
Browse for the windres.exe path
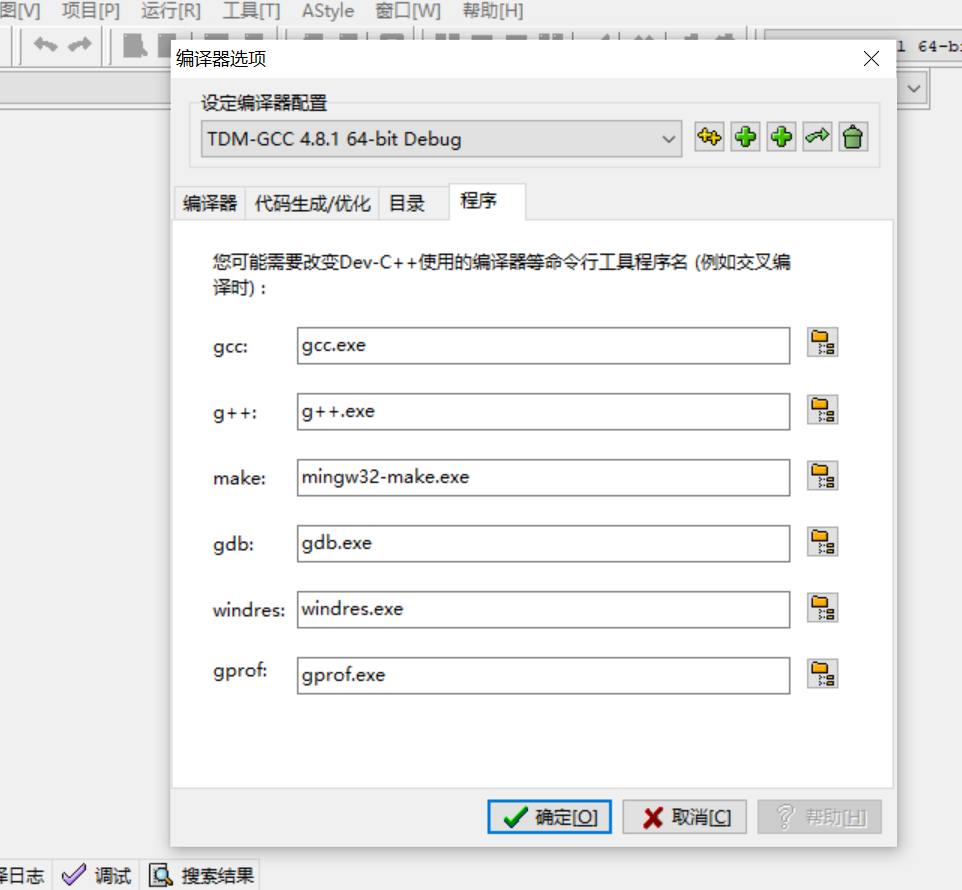tap(822, 607)
